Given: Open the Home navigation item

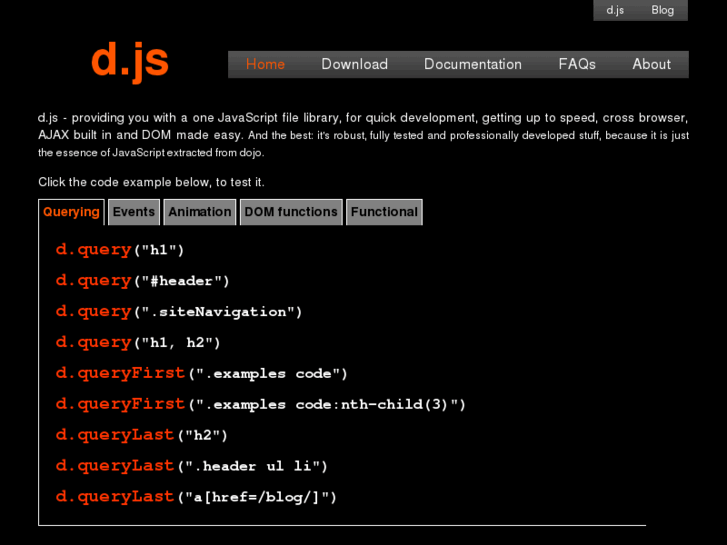Looking at the screenshot, I should click(265, 64).
